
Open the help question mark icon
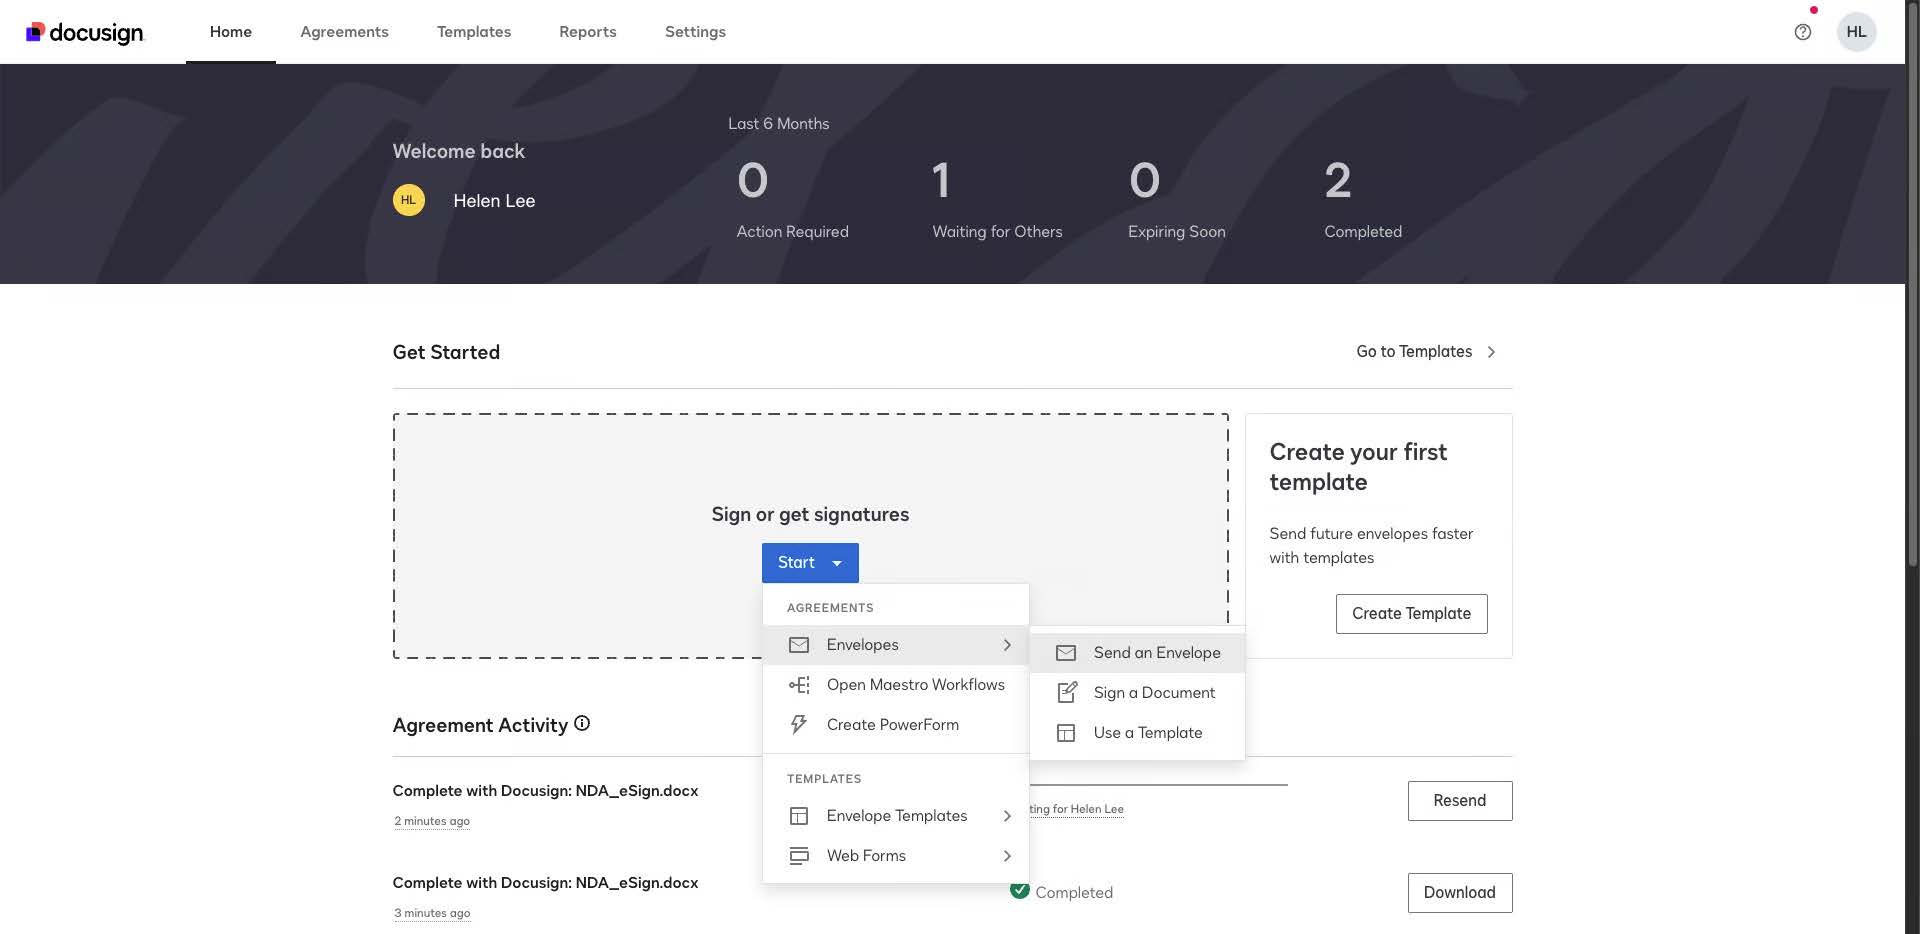pyautogui.click(x=1802, y=32)
